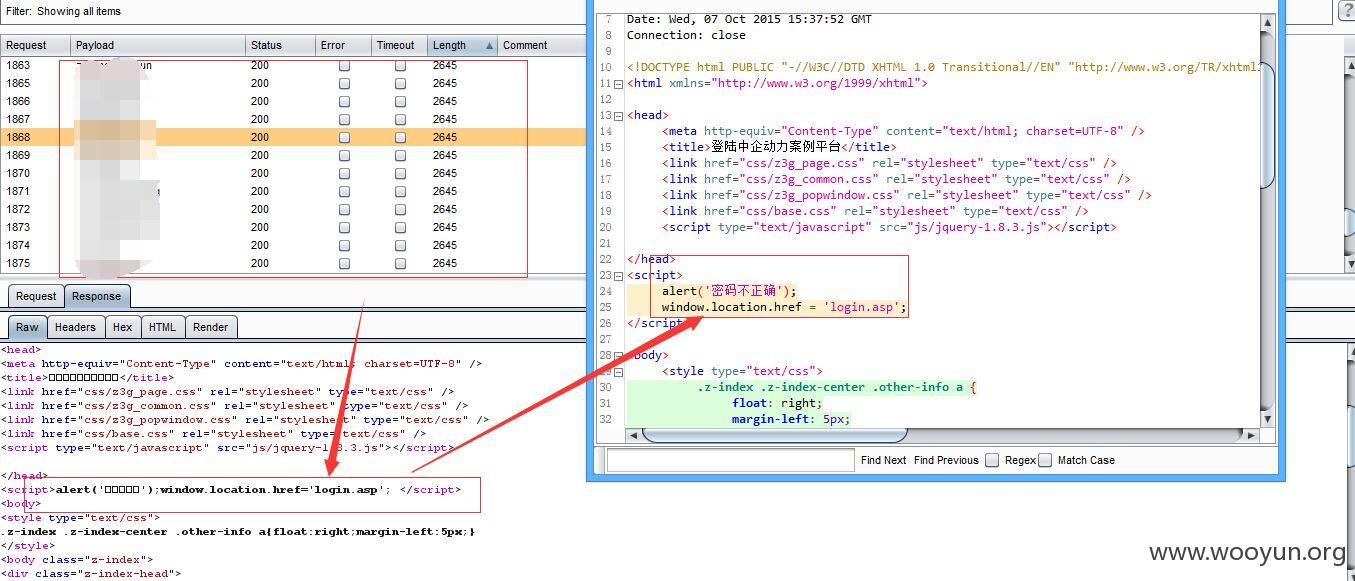The width and height of the screenshot is (1355, 581).
Task: Select request row 1875
Action: click(x=293, y=263)
